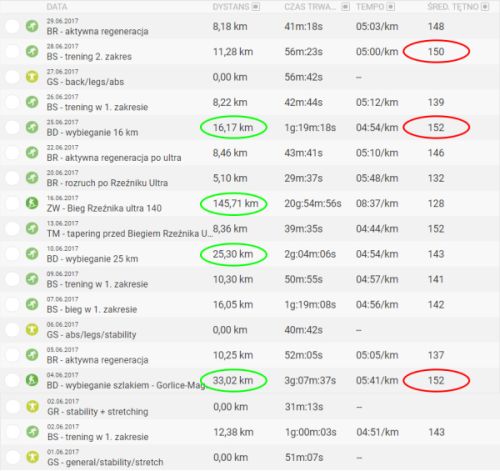The height and width of the screenshot is (471, 500).
Task: Select checkbox for BR - aktywna regeneracja 29.06.2017
Action: point(12,26)
